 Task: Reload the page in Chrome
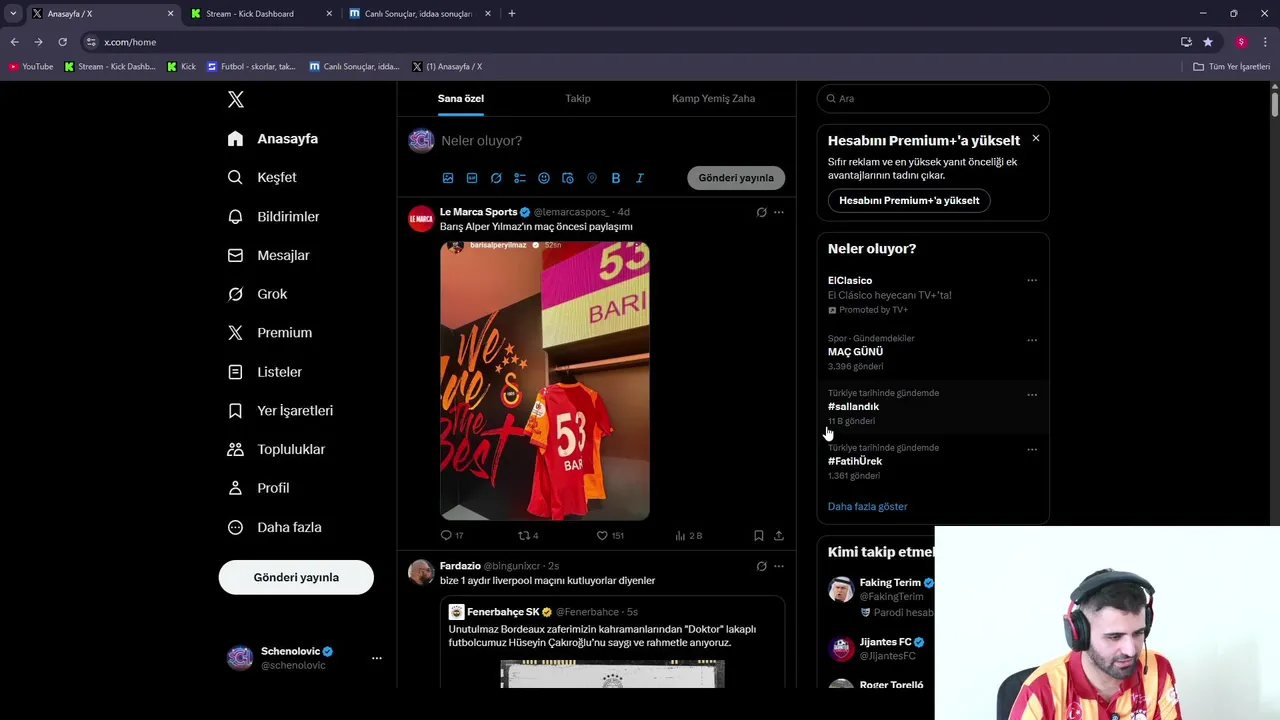tap(62, 42)
